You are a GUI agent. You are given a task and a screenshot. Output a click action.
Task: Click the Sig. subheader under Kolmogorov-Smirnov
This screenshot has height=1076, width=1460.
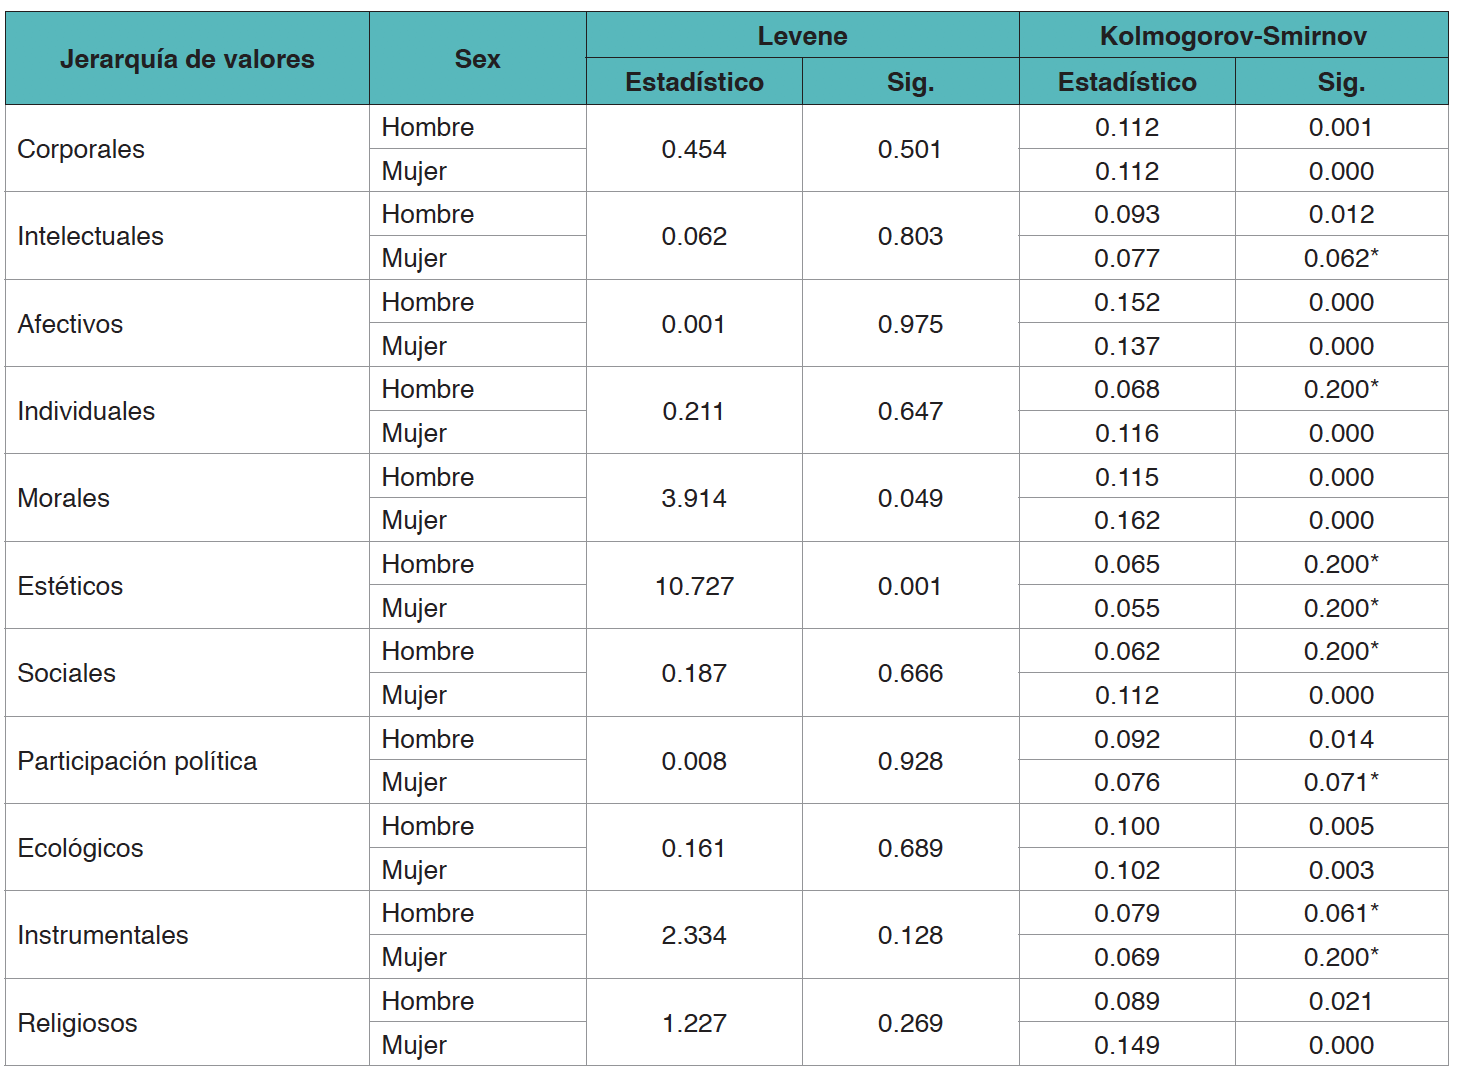click(x=1341, y=82)
